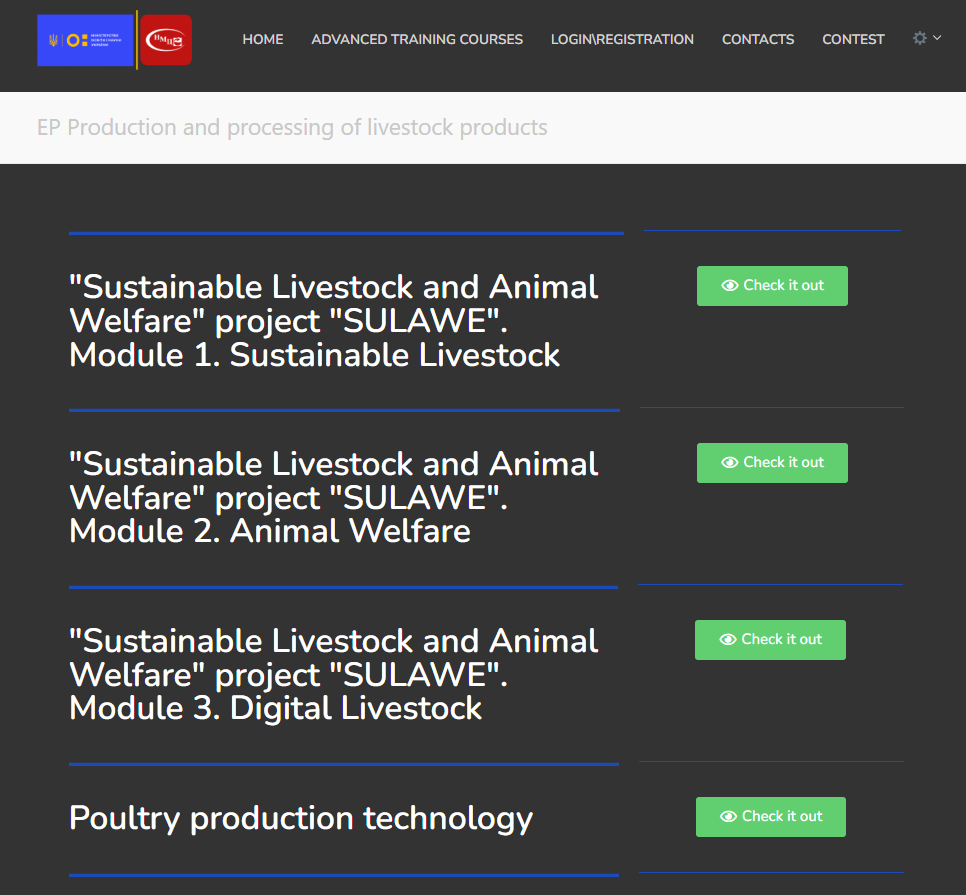
Task: Open Module 1. Sustainable Livestock course title
Action: [333, 321]
